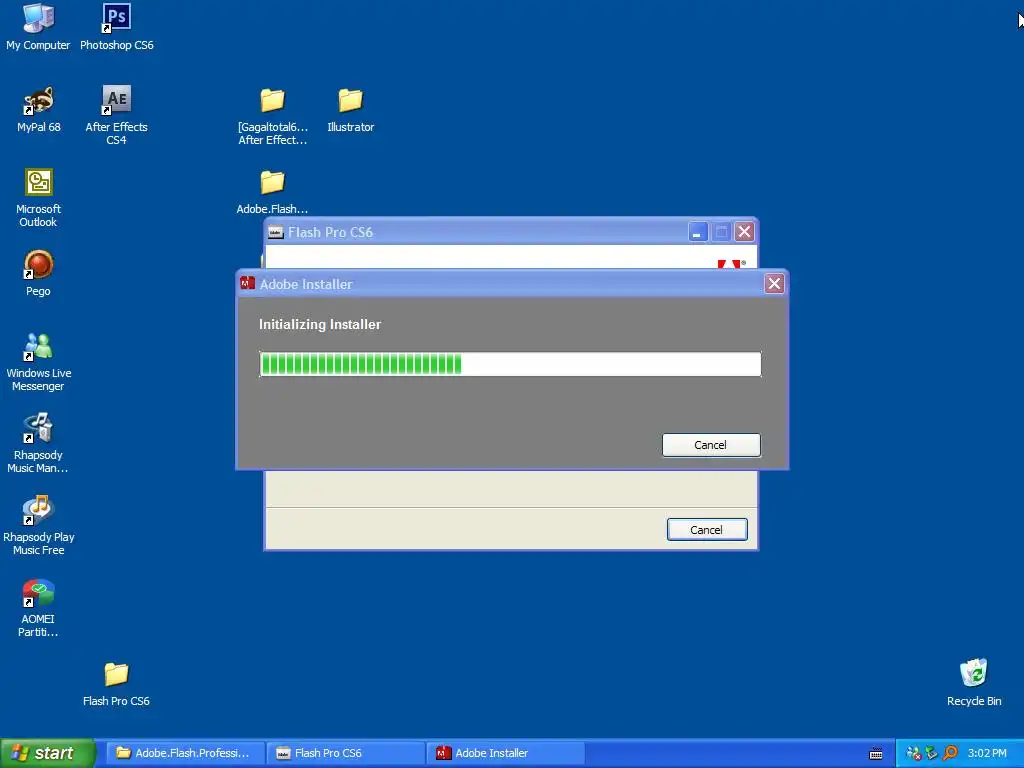Switch to Adobe Installer taskbar button
This screenshot has width=1024, height=768.
(x=505, y=753)
